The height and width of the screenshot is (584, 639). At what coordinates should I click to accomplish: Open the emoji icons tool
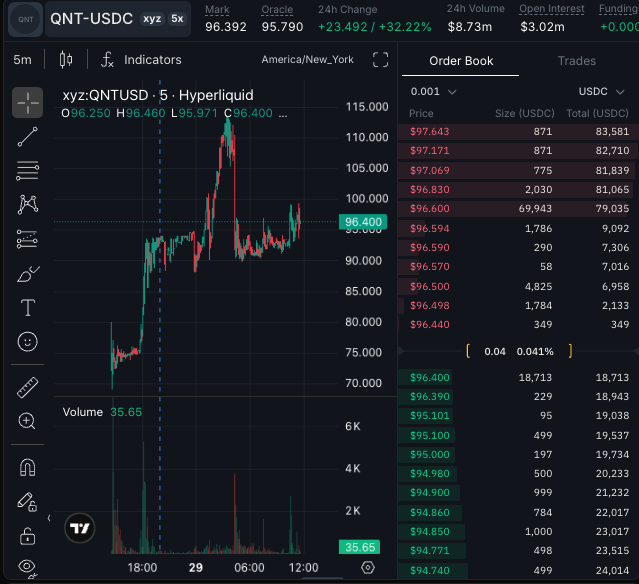[27, 342]
